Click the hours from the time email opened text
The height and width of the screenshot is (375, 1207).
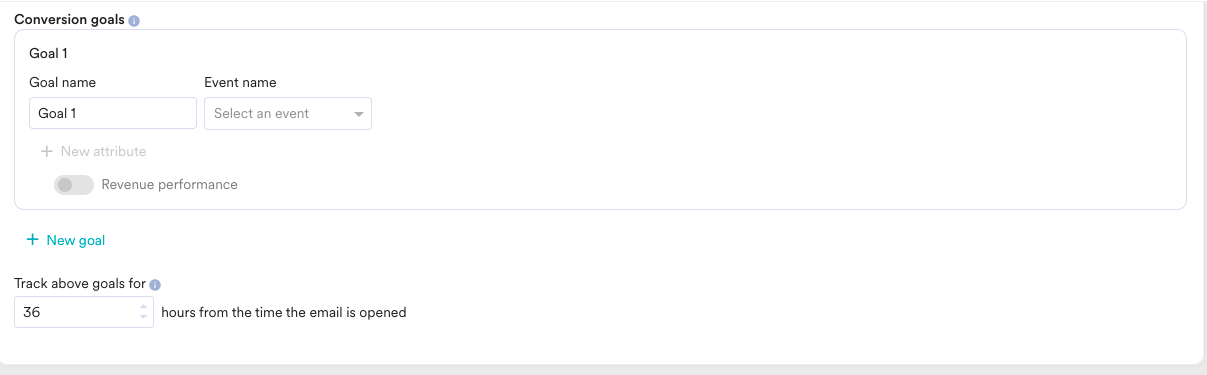click(x=284, y=312)
